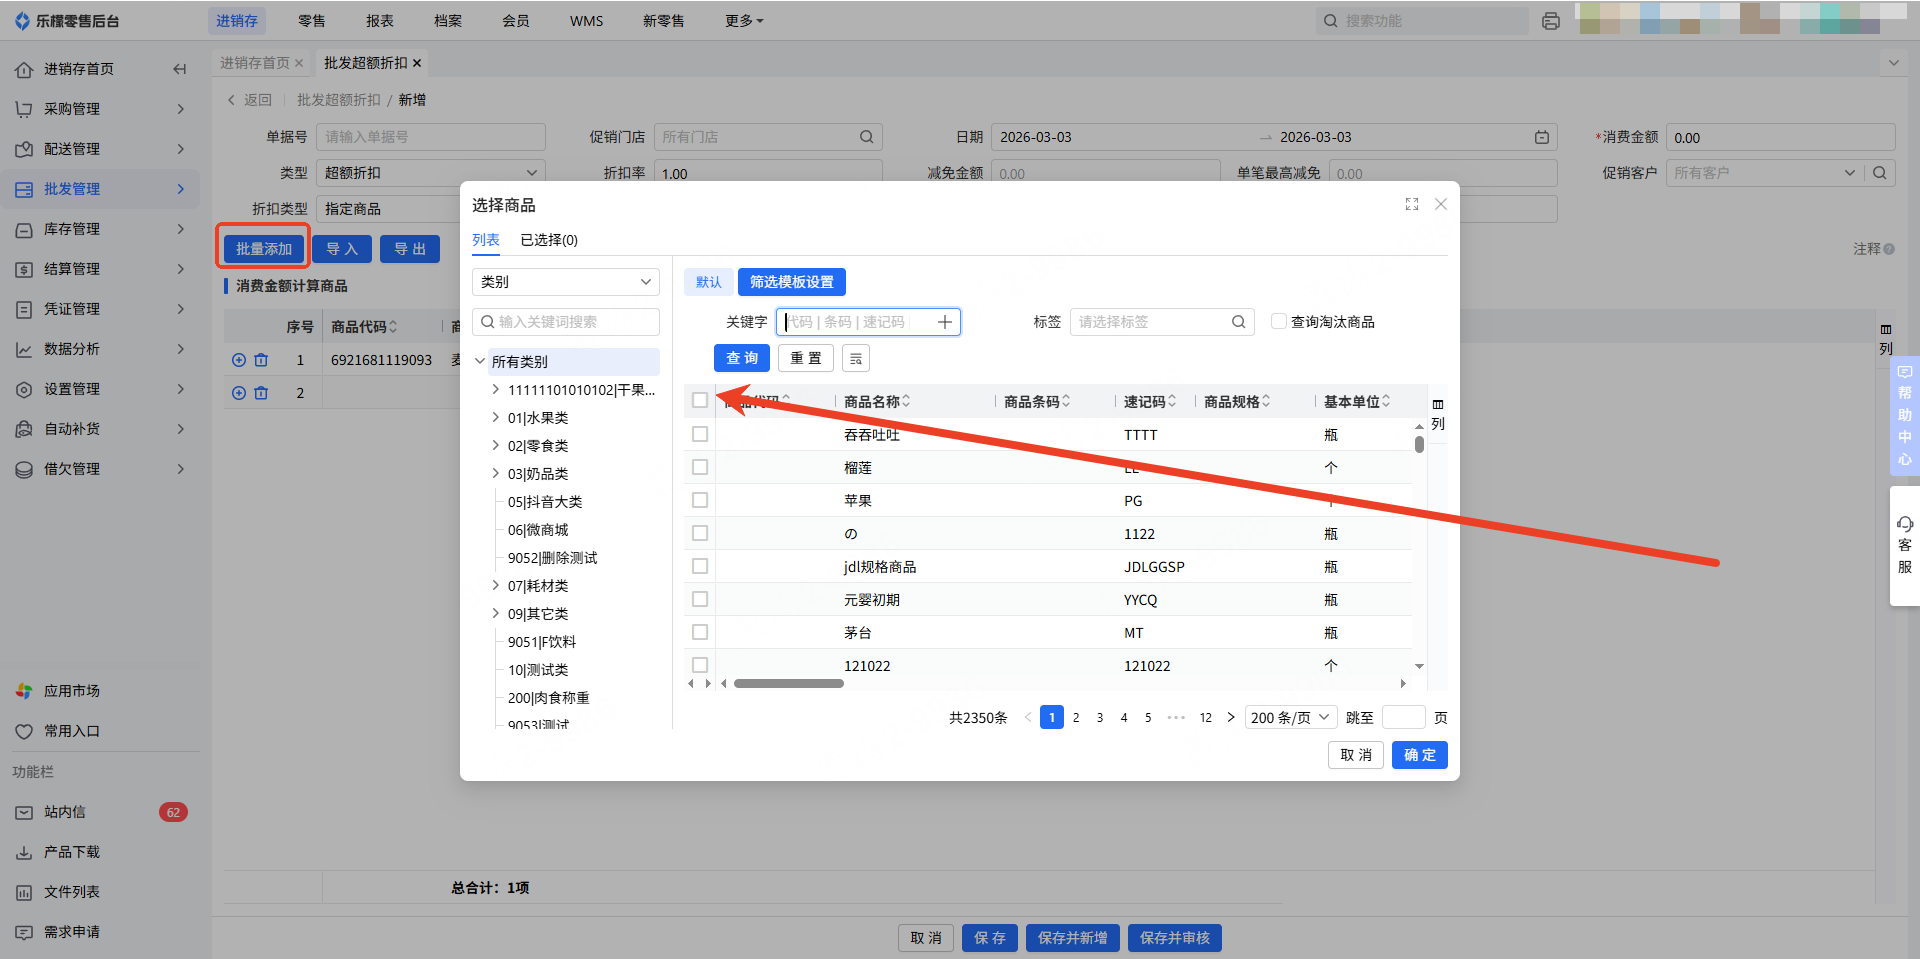Open the 200 条/页 page size dropdown
Screen dimensions: 1920x959
pos(1290,717)
